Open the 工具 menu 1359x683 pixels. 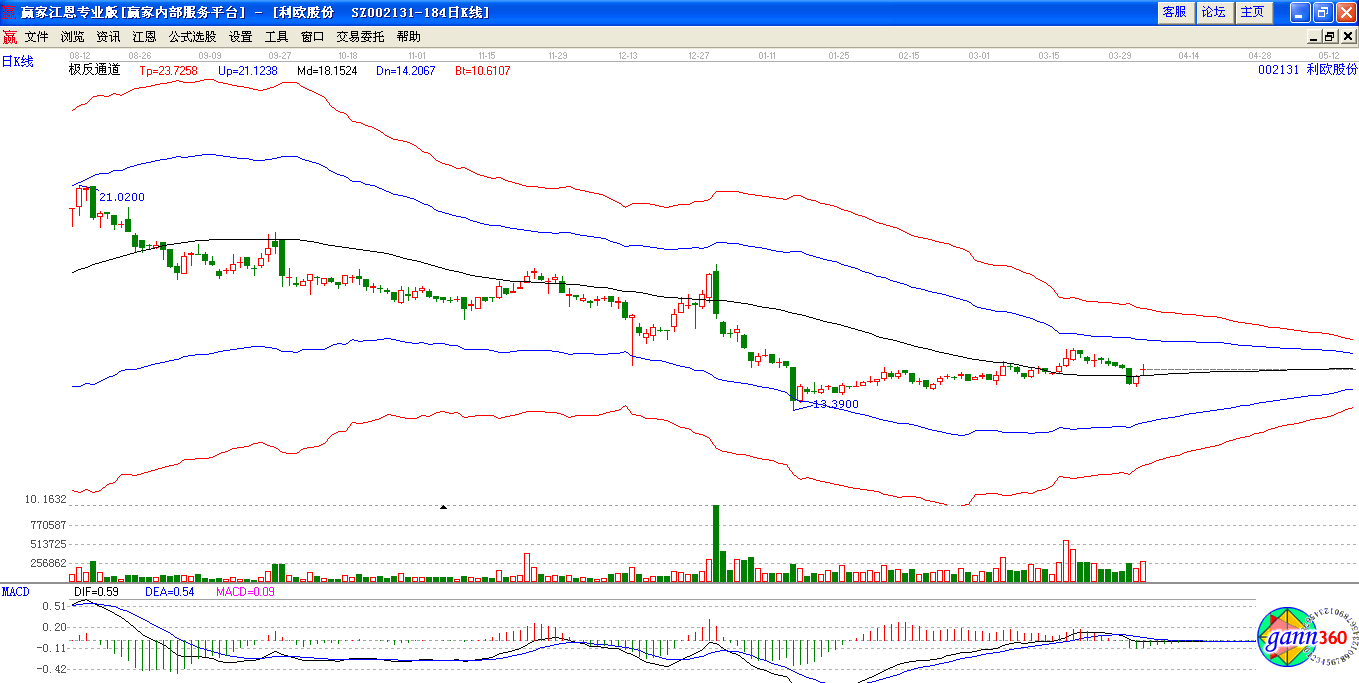click(276, 37)
